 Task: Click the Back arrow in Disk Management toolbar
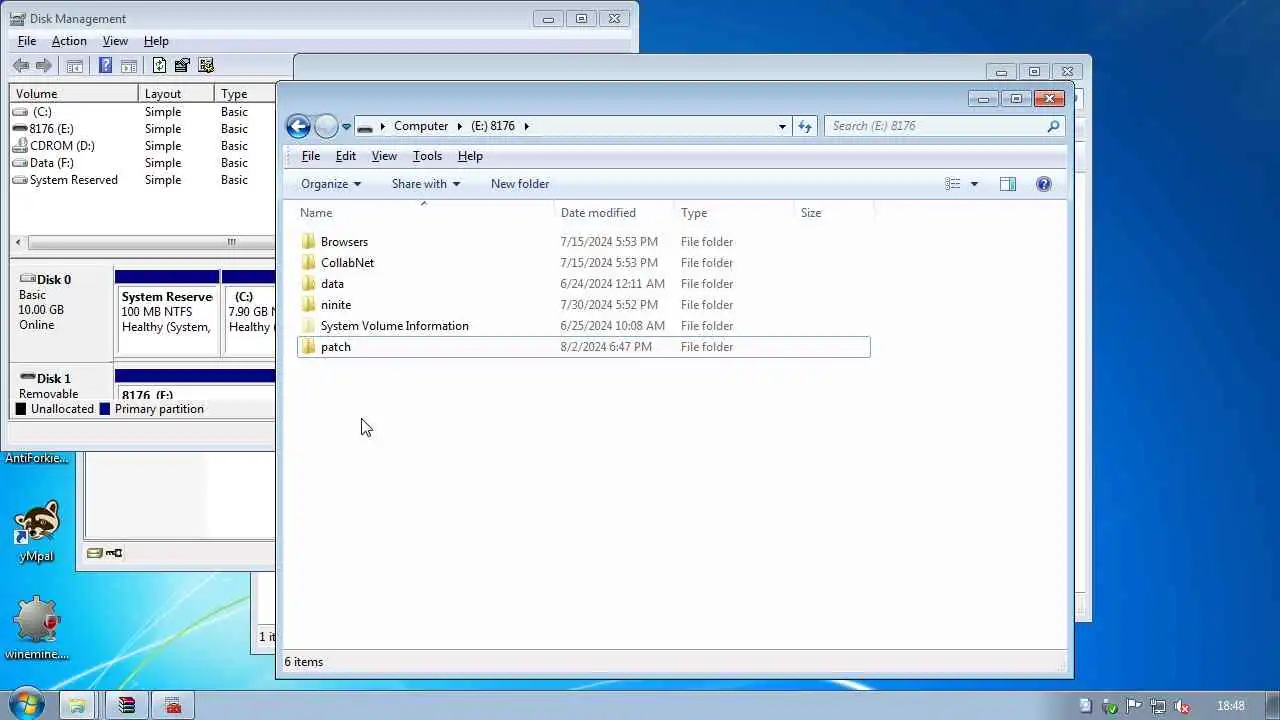(21, 66)
